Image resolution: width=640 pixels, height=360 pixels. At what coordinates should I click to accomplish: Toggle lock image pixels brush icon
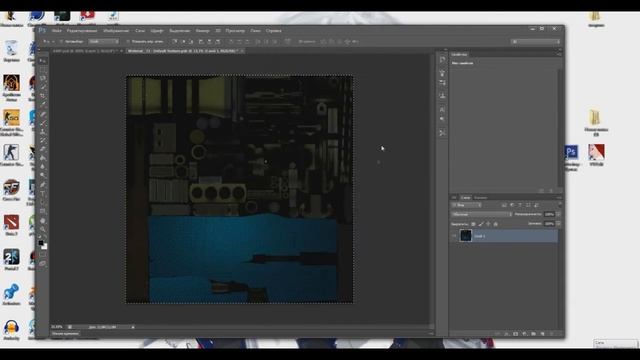coord(481,224)
